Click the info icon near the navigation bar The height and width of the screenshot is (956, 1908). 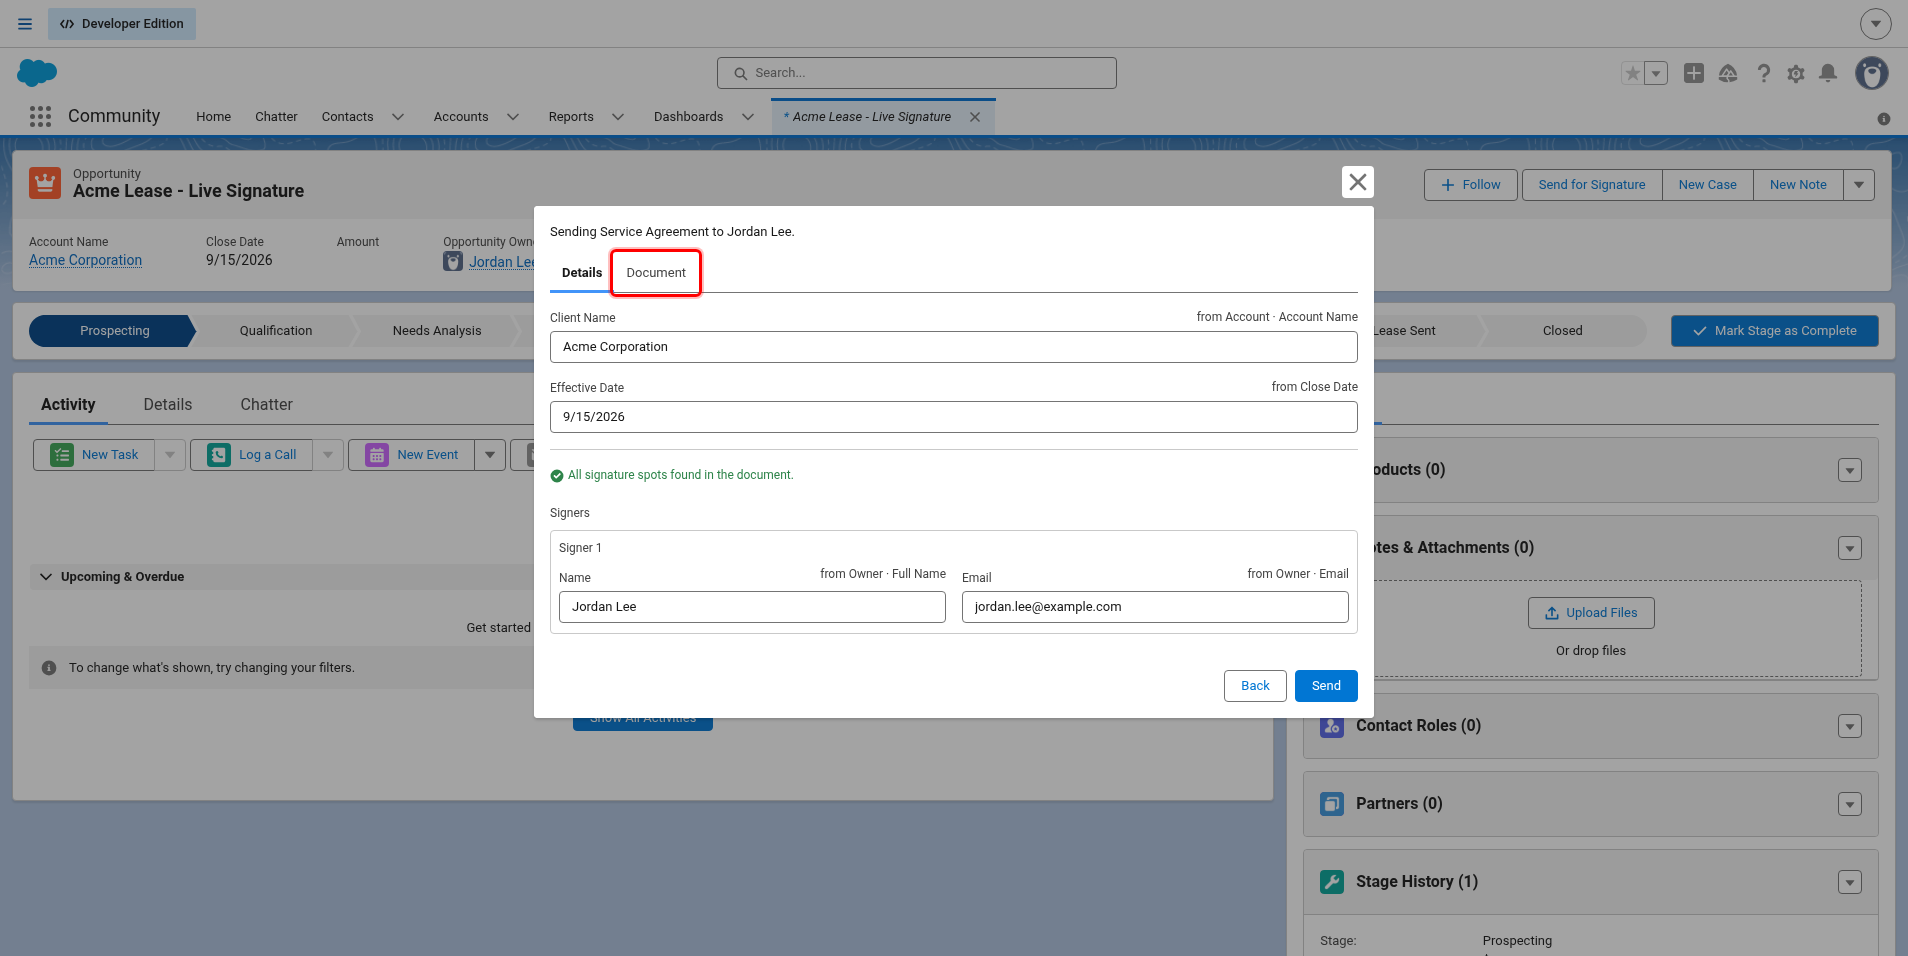pyautogui.click(x=1884, y=119)
